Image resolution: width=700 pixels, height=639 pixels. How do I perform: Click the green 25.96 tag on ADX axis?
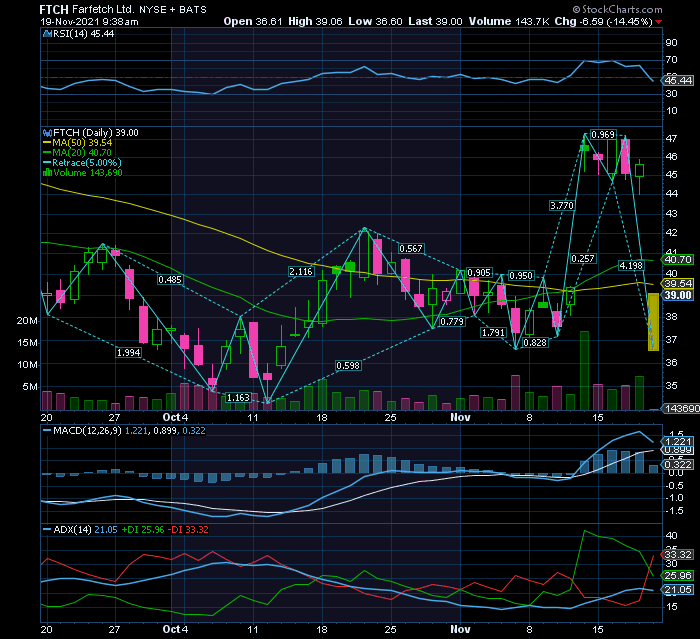[x=678, y=576]
